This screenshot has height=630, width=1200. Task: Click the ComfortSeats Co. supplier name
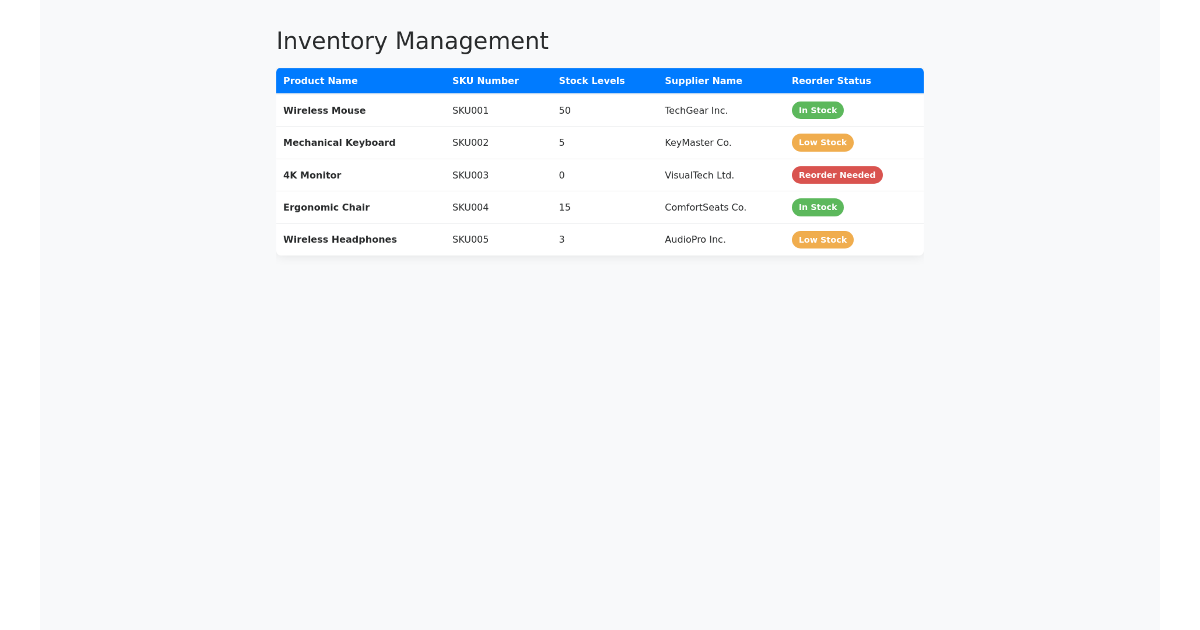tap(704, 207)
